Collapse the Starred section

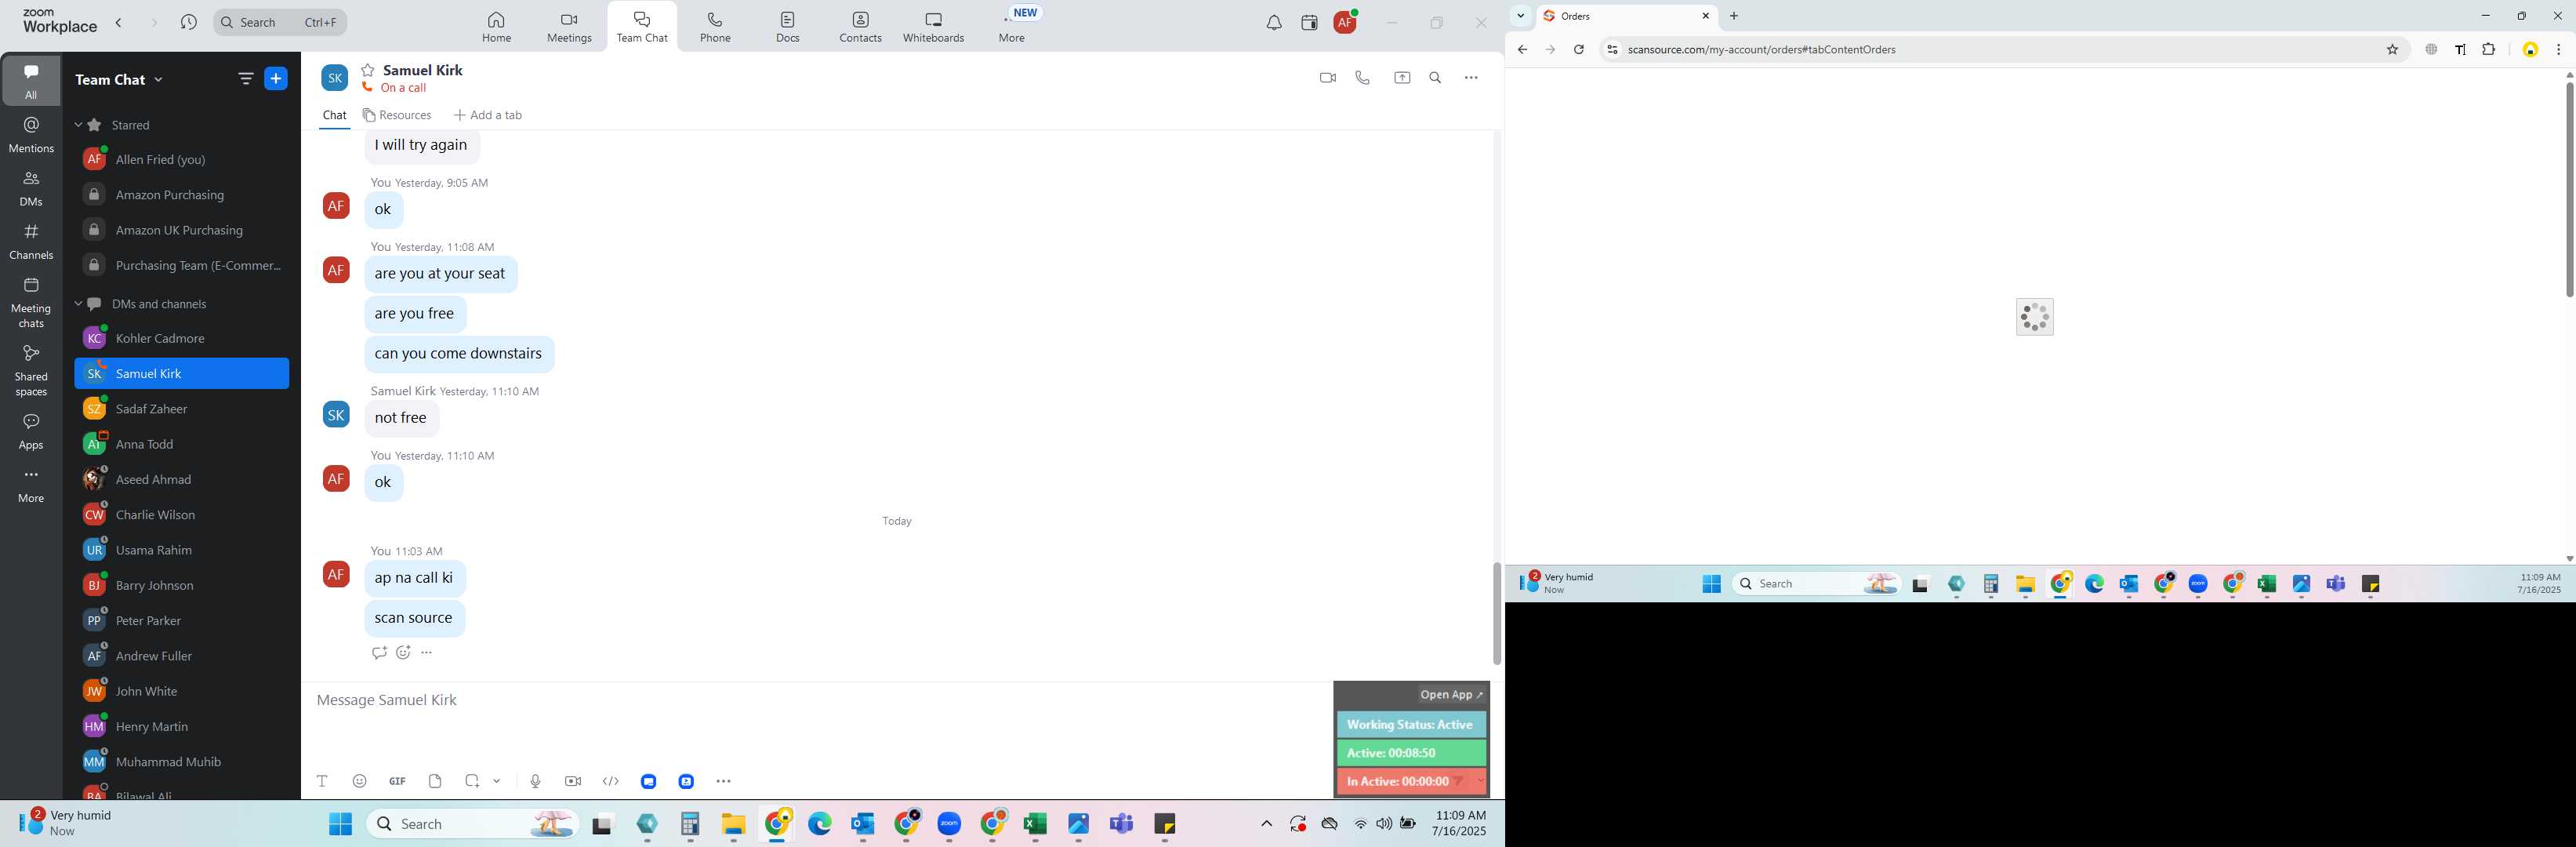pyautogui.click(x=78, y=125)
